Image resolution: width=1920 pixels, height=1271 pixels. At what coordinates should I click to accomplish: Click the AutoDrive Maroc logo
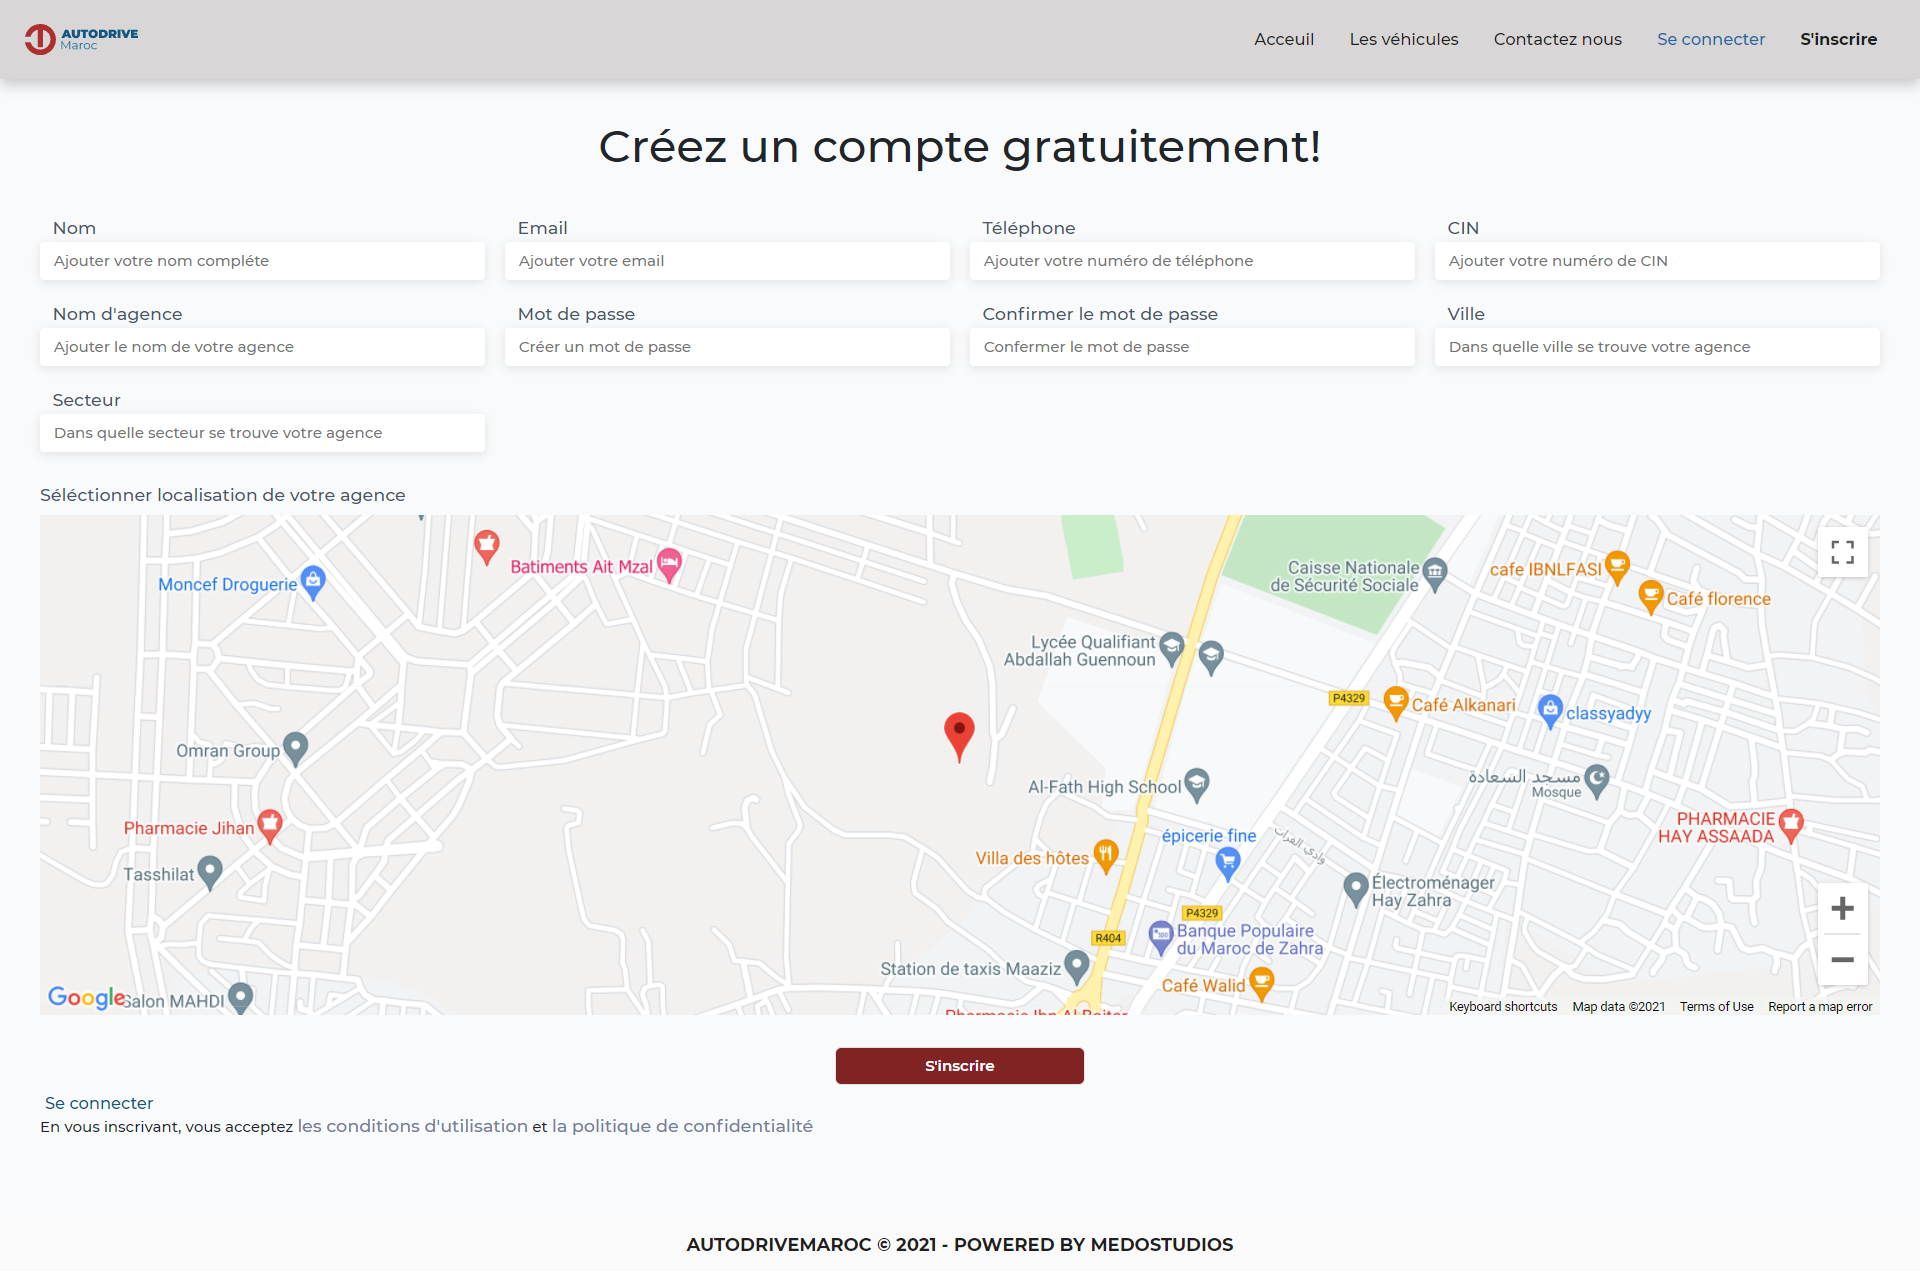82,39
